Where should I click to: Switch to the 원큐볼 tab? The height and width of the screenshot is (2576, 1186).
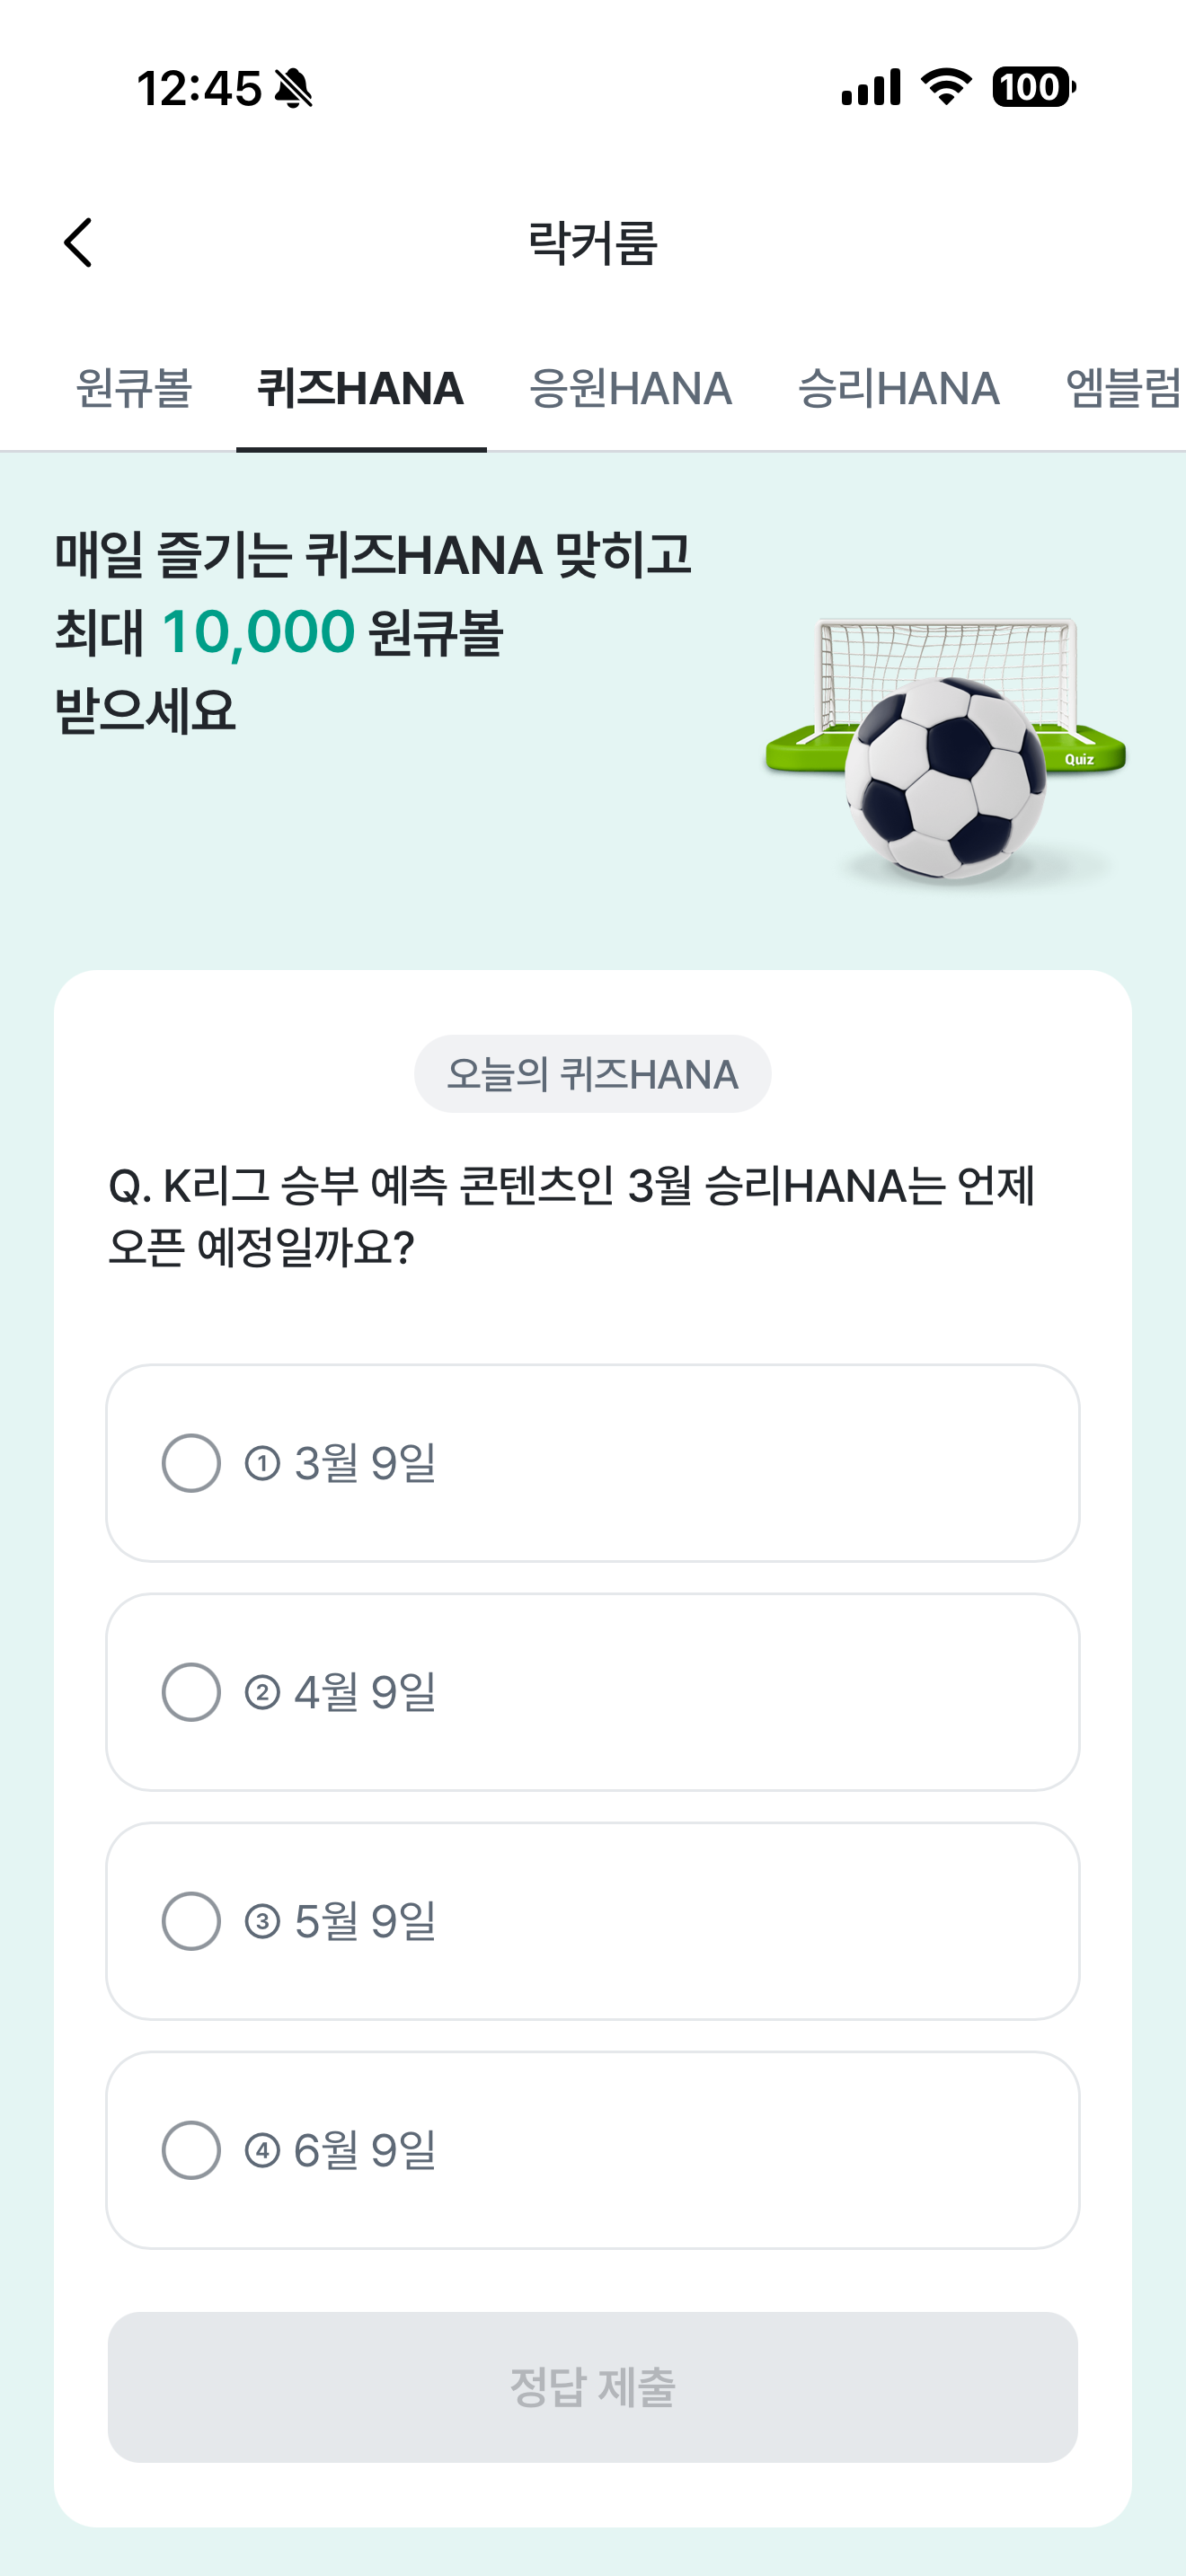point(135,389)
